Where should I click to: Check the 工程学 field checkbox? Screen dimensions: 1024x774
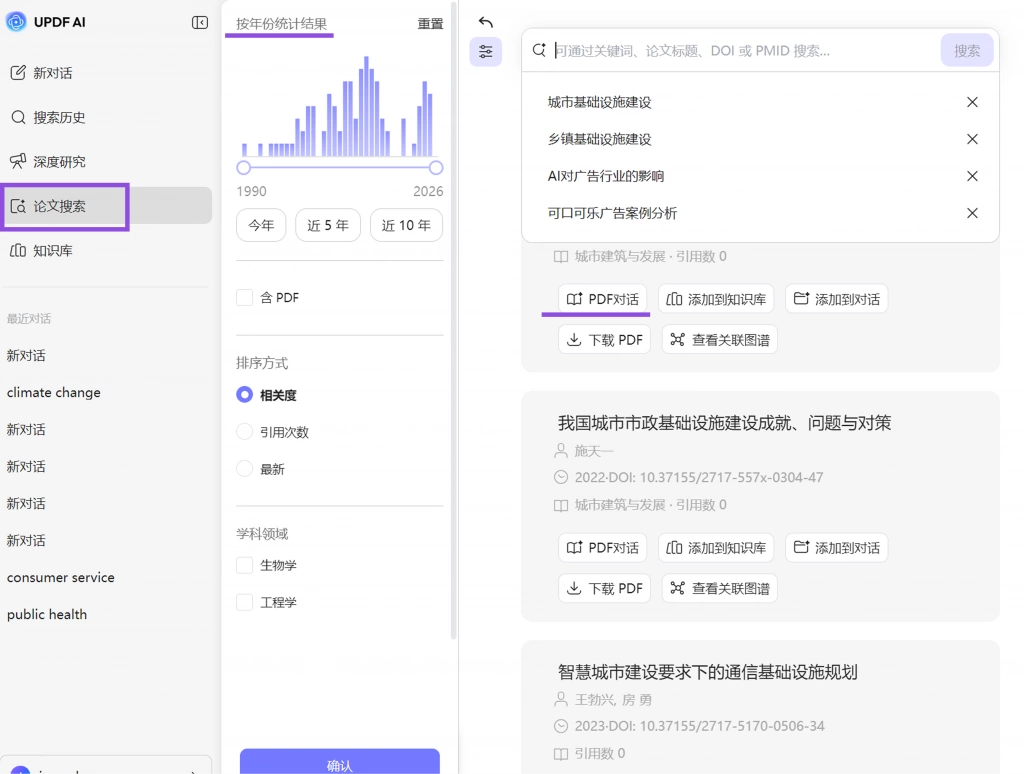[244, 602]
